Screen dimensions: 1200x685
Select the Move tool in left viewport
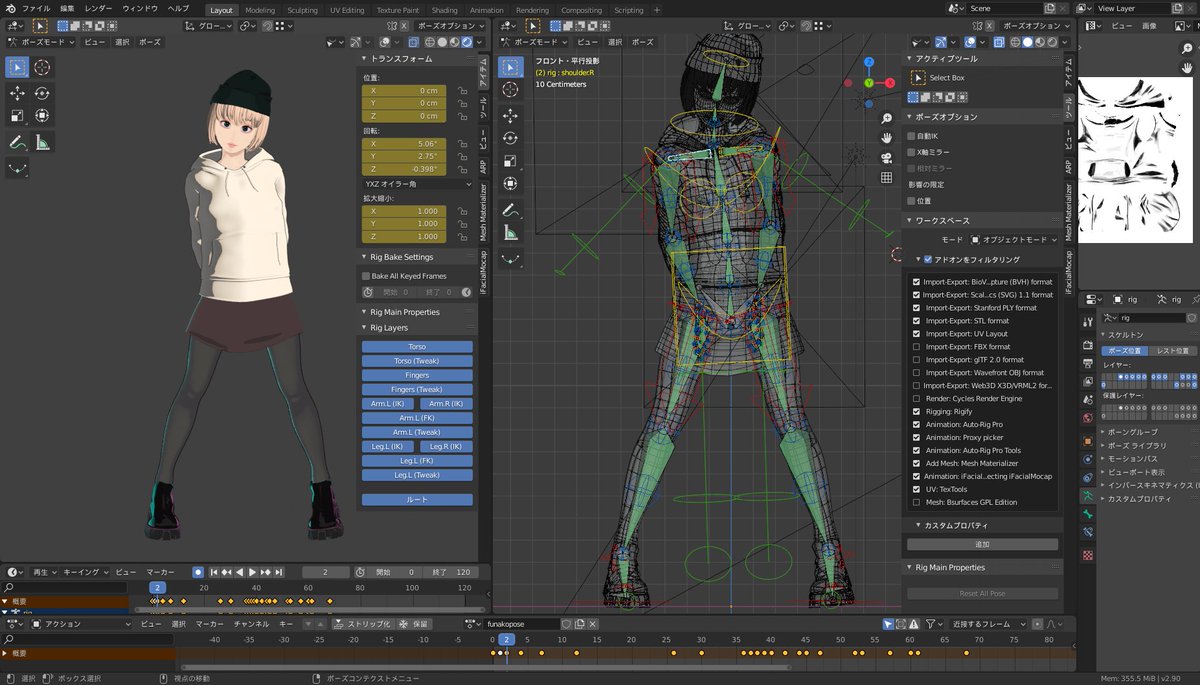[17, 93]
